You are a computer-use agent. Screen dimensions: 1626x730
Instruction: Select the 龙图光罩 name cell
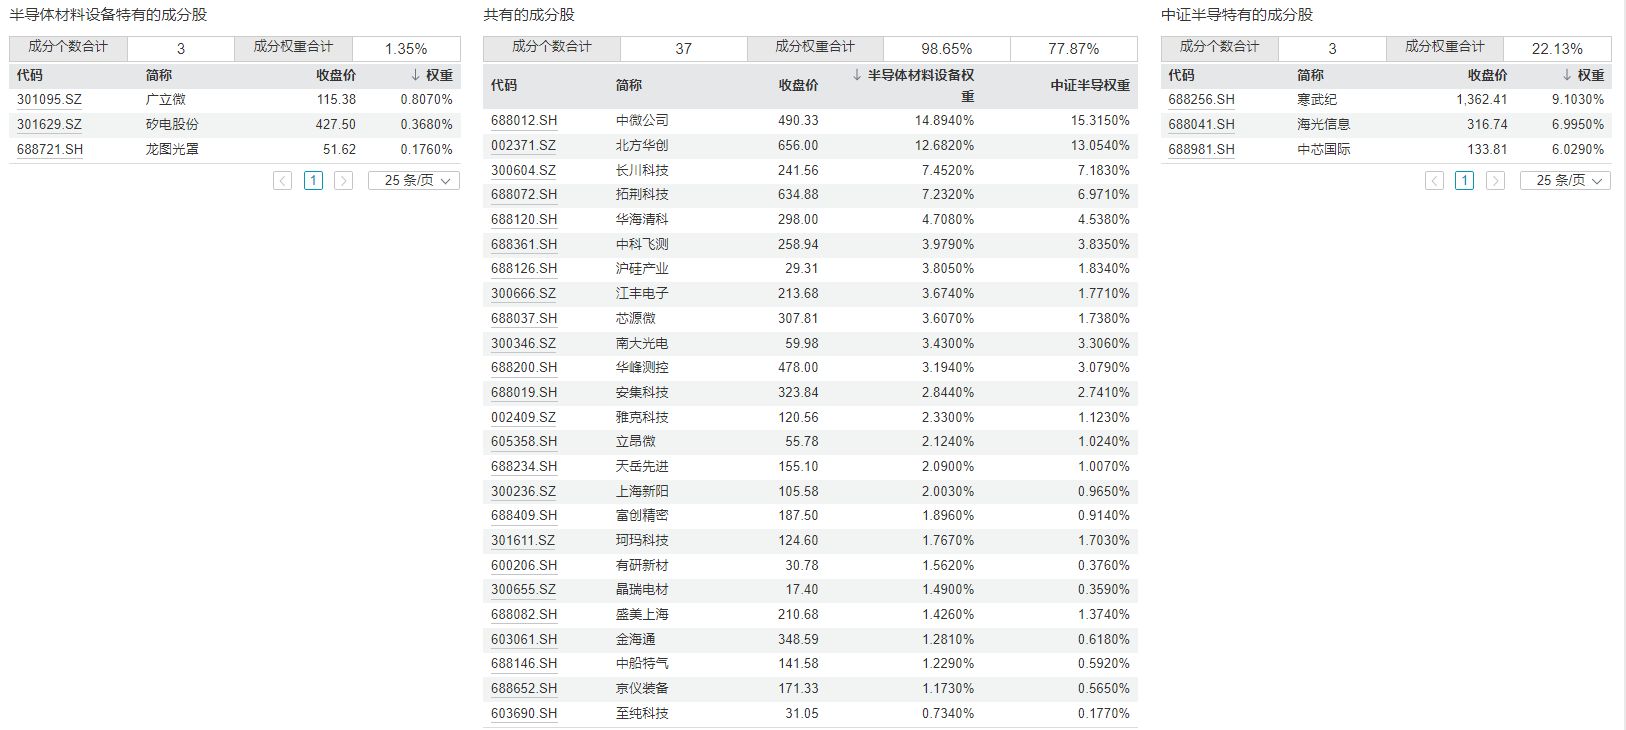(x=172, y=149)
